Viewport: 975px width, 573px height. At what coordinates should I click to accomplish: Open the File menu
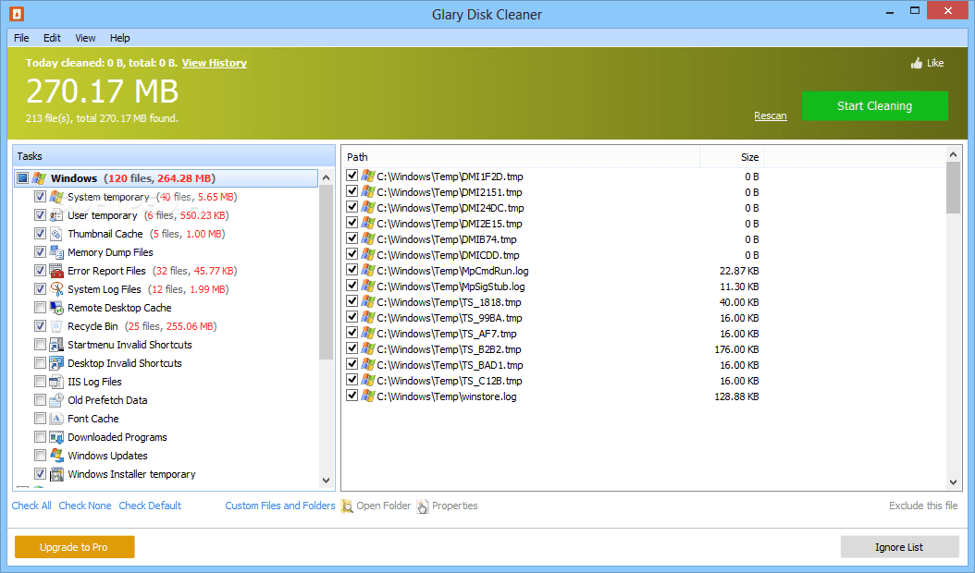(x=21, y=38)
